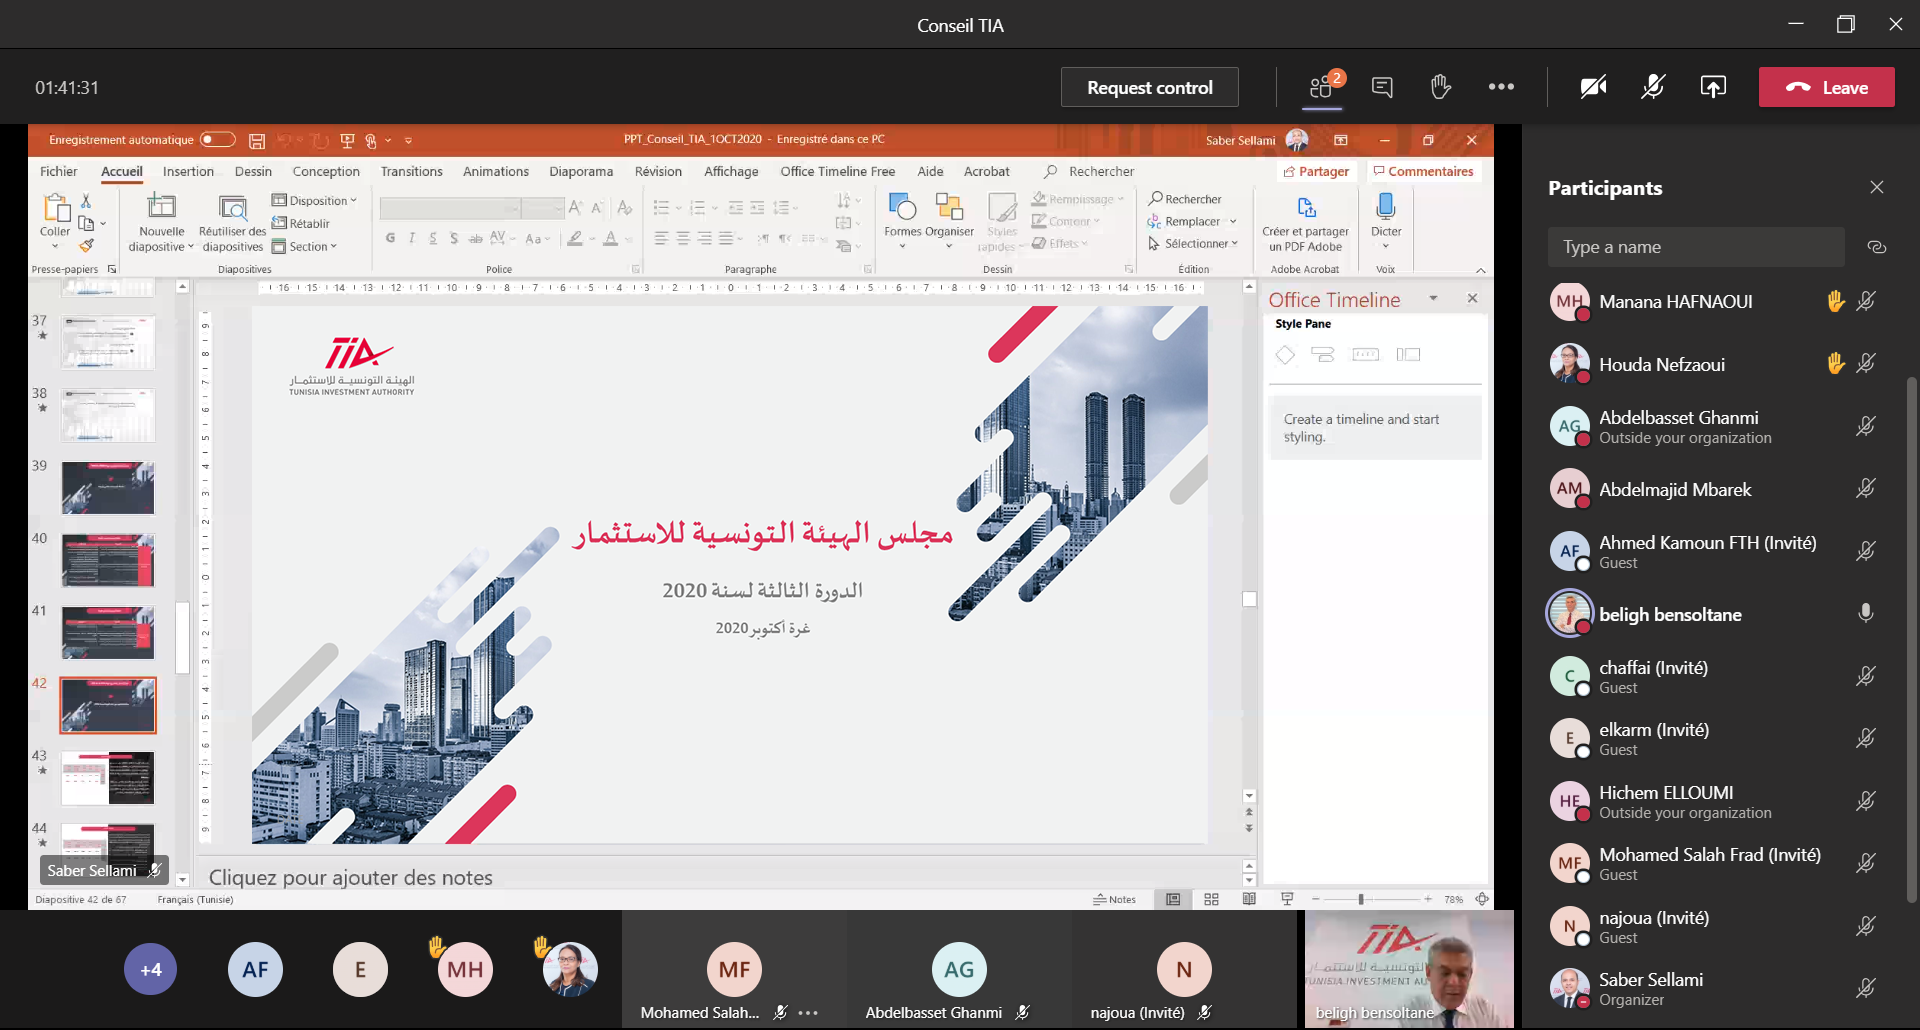Screen dimensions: 1920x1030
Task: Click the Nouvelle diapositive icon
Action: [161, 207]
